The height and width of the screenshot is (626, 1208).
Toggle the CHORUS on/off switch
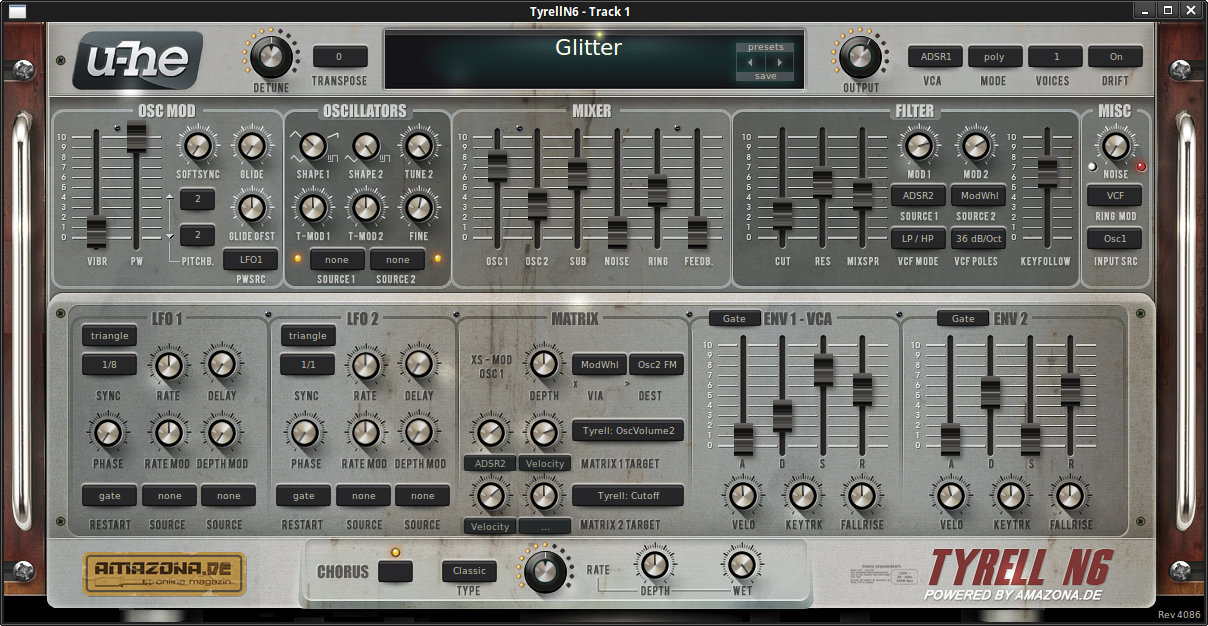pyautogui.click(x=395, y=572)
